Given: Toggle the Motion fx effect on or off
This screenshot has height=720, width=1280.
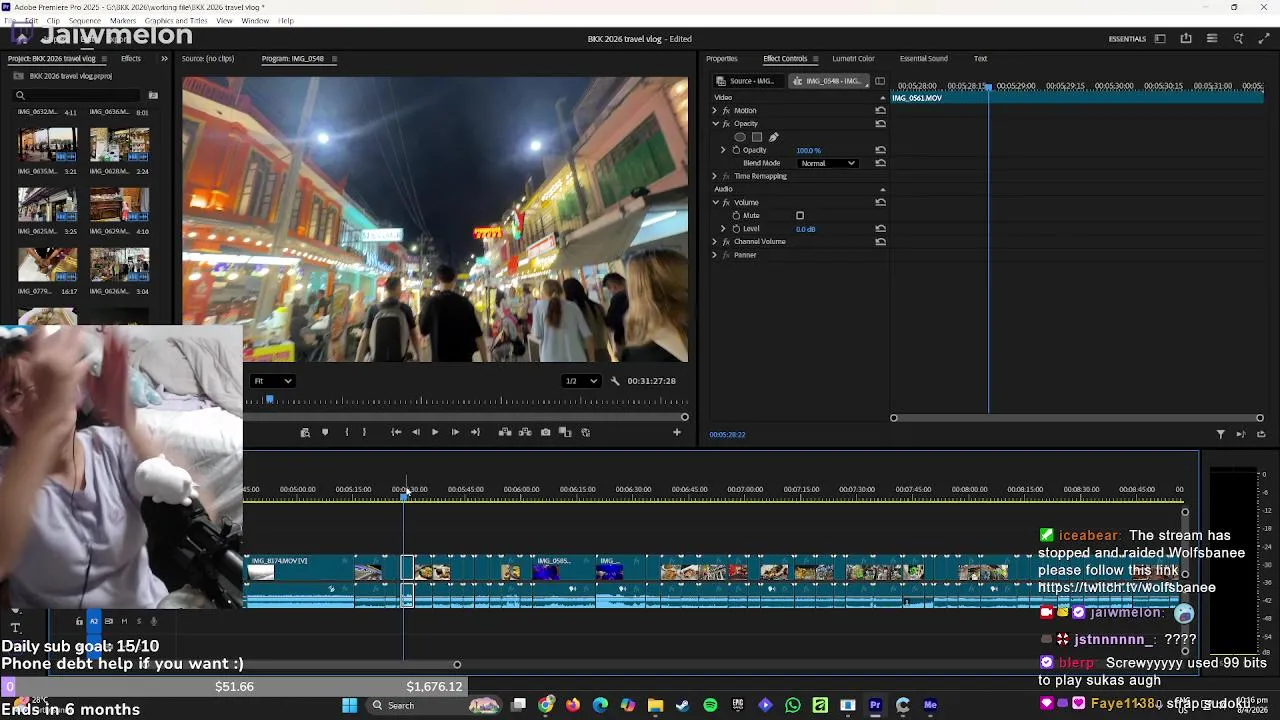Looking at the screenshot, I should point(726,110).
